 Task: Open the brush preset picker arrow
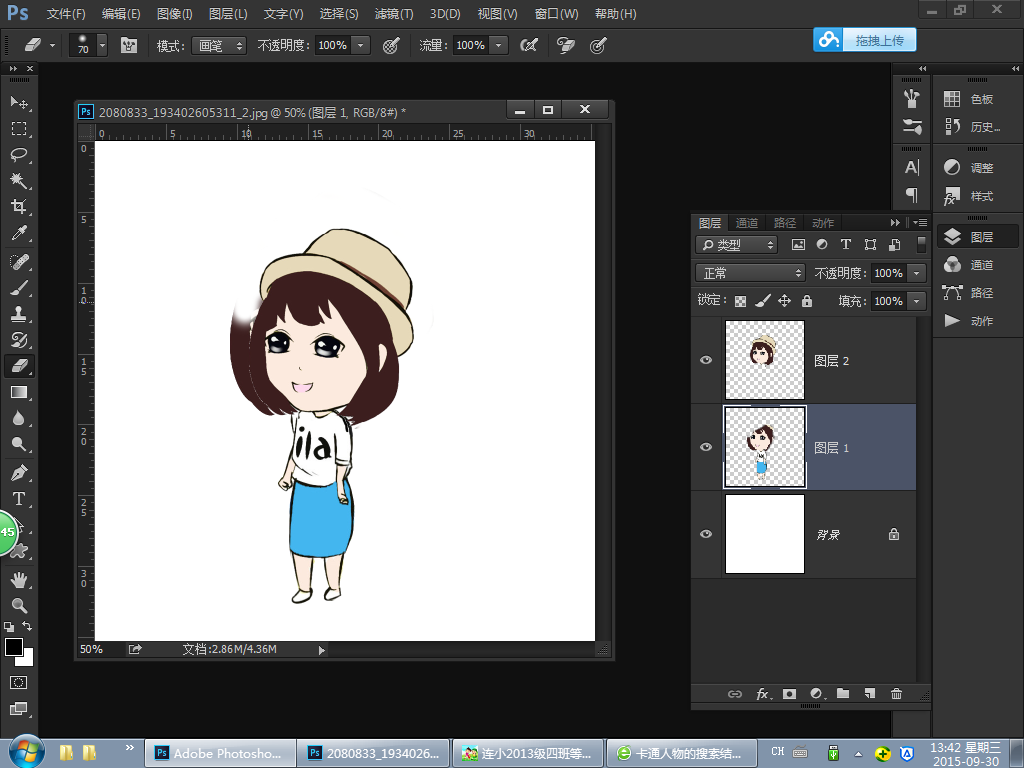click(x=103, y=45)
